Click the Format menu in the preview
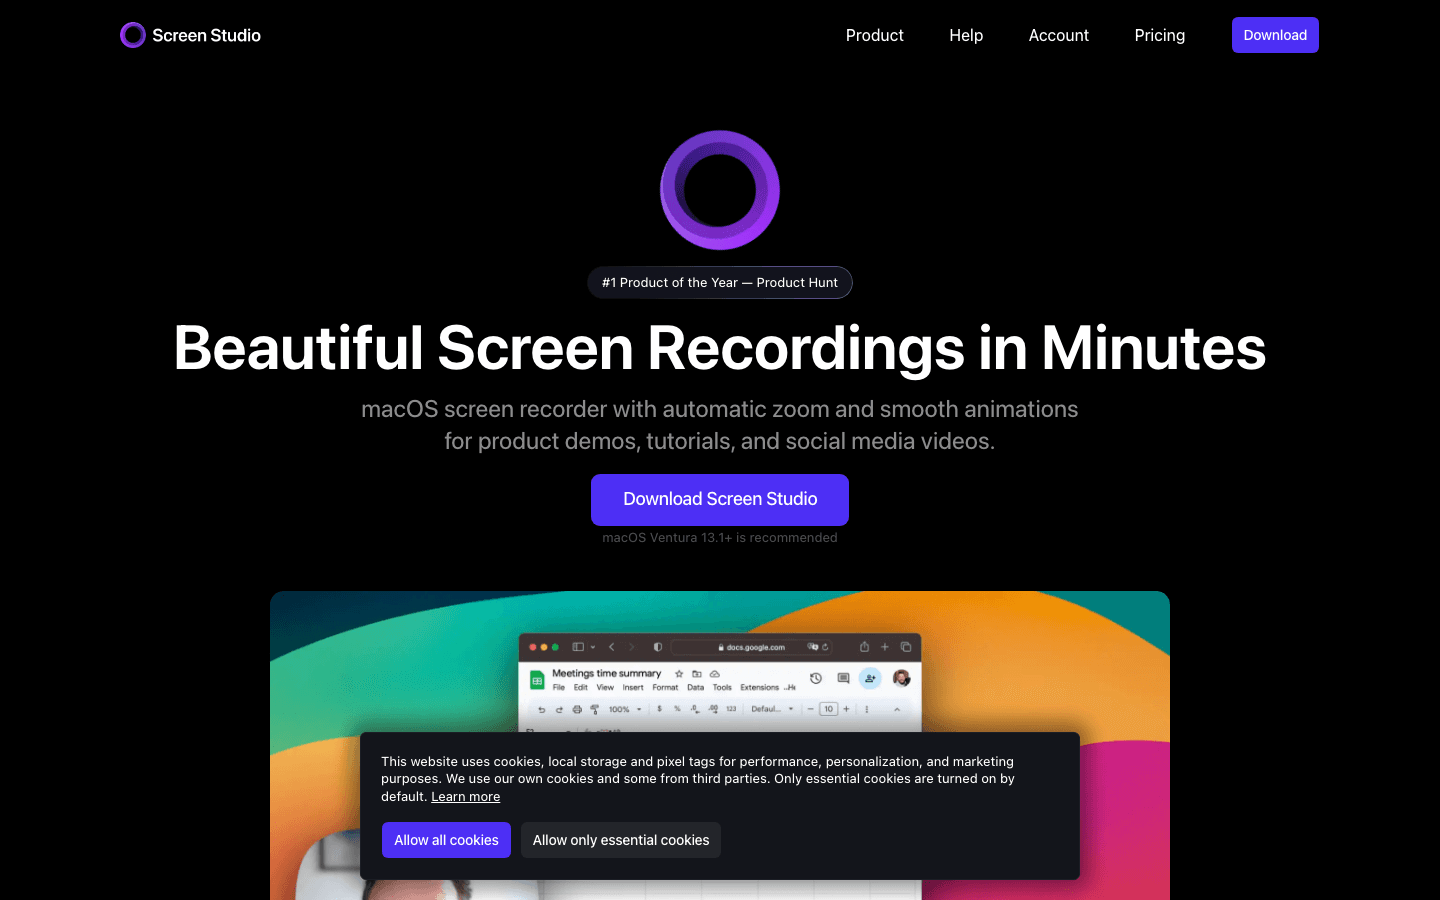1440x900 pixels. tap(665, 688)
